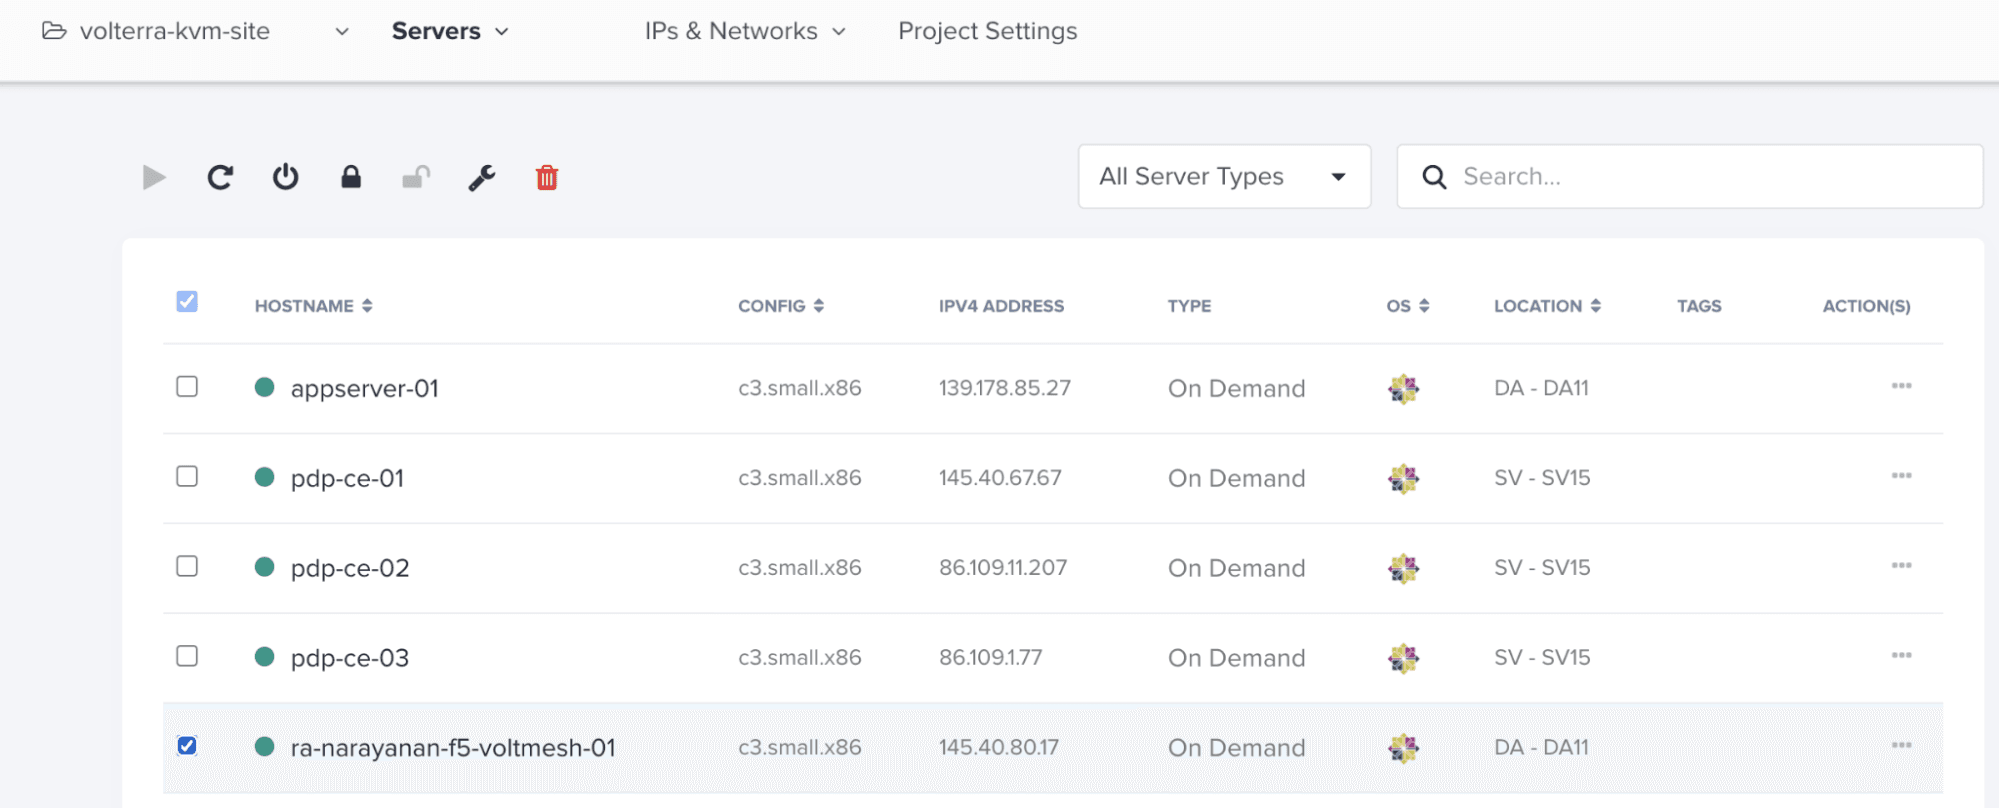This screenshot has width=1999, height=809.
Task: Open the appserver-01 server
Action: tap(364, 389)
